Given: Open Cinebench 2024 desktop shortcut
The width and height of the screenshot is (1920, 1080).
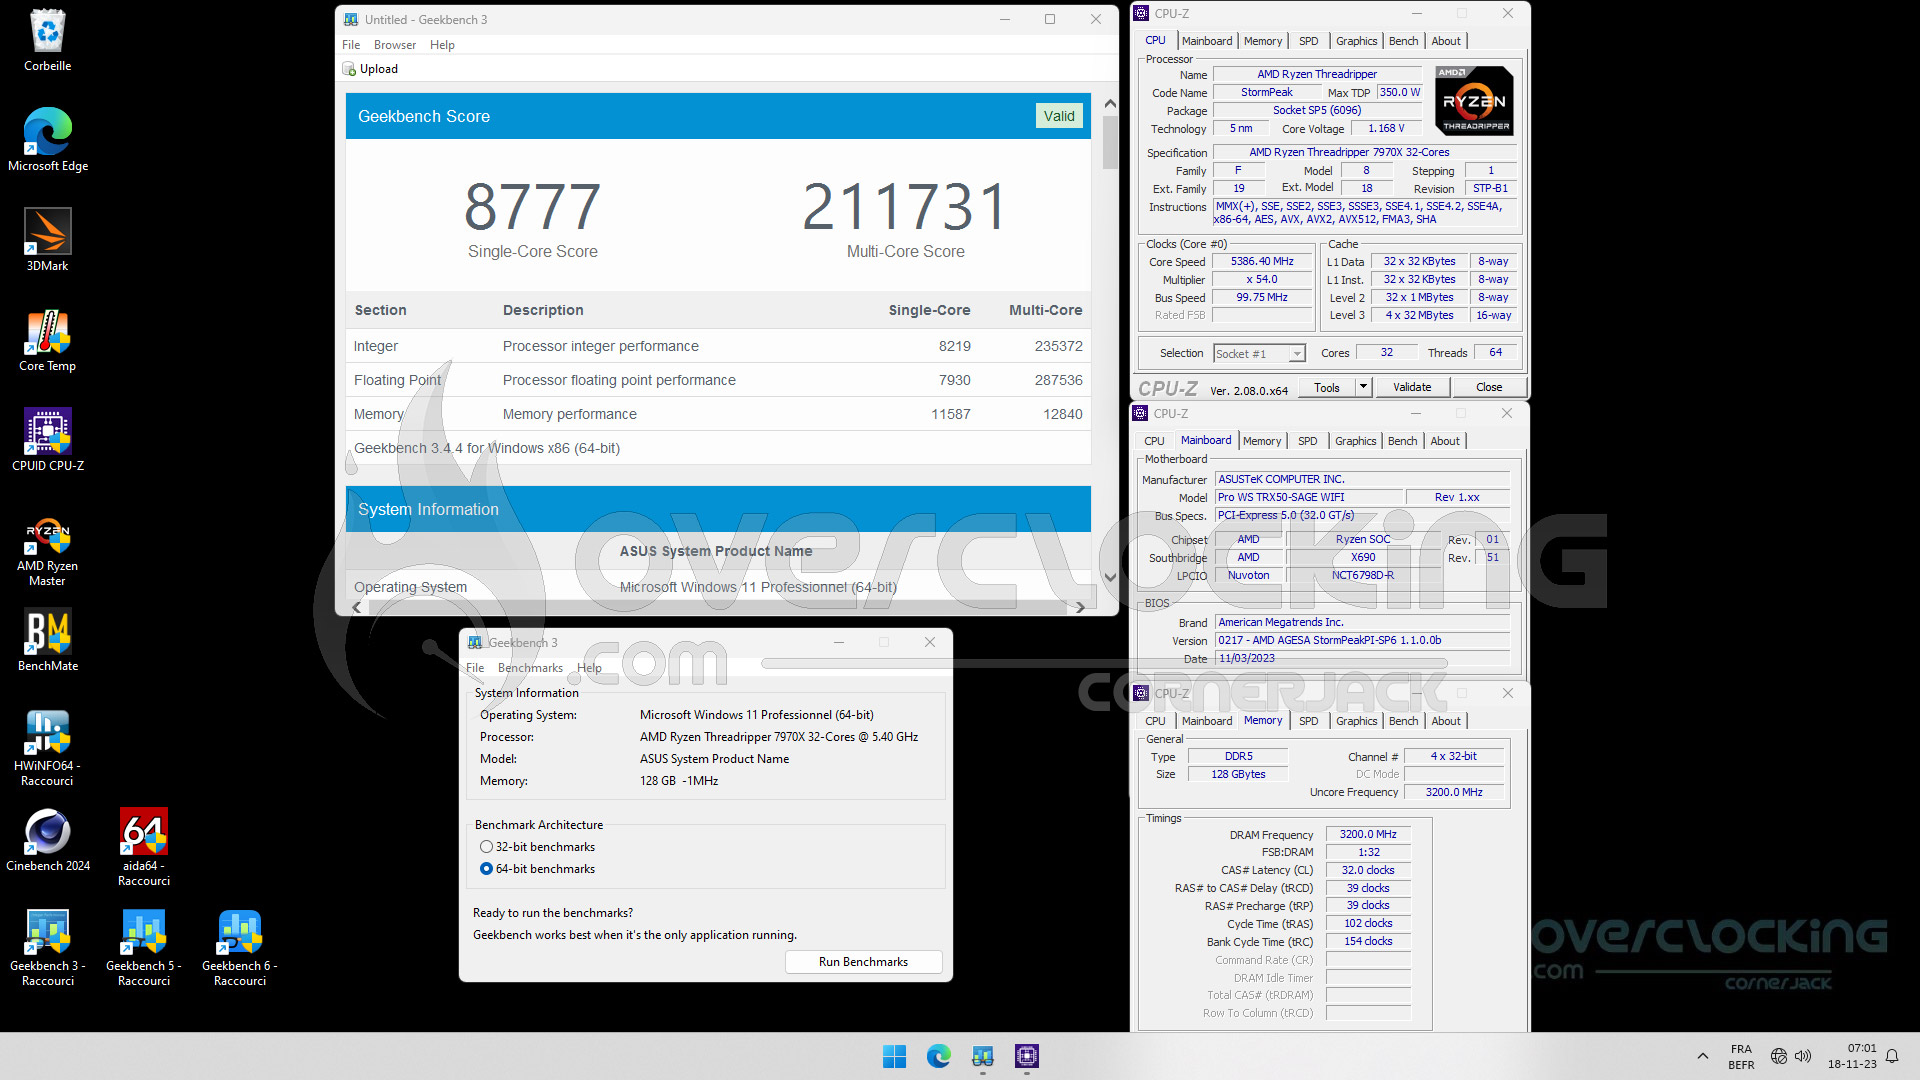Looking at the screenshot, I should click(48, 840).
